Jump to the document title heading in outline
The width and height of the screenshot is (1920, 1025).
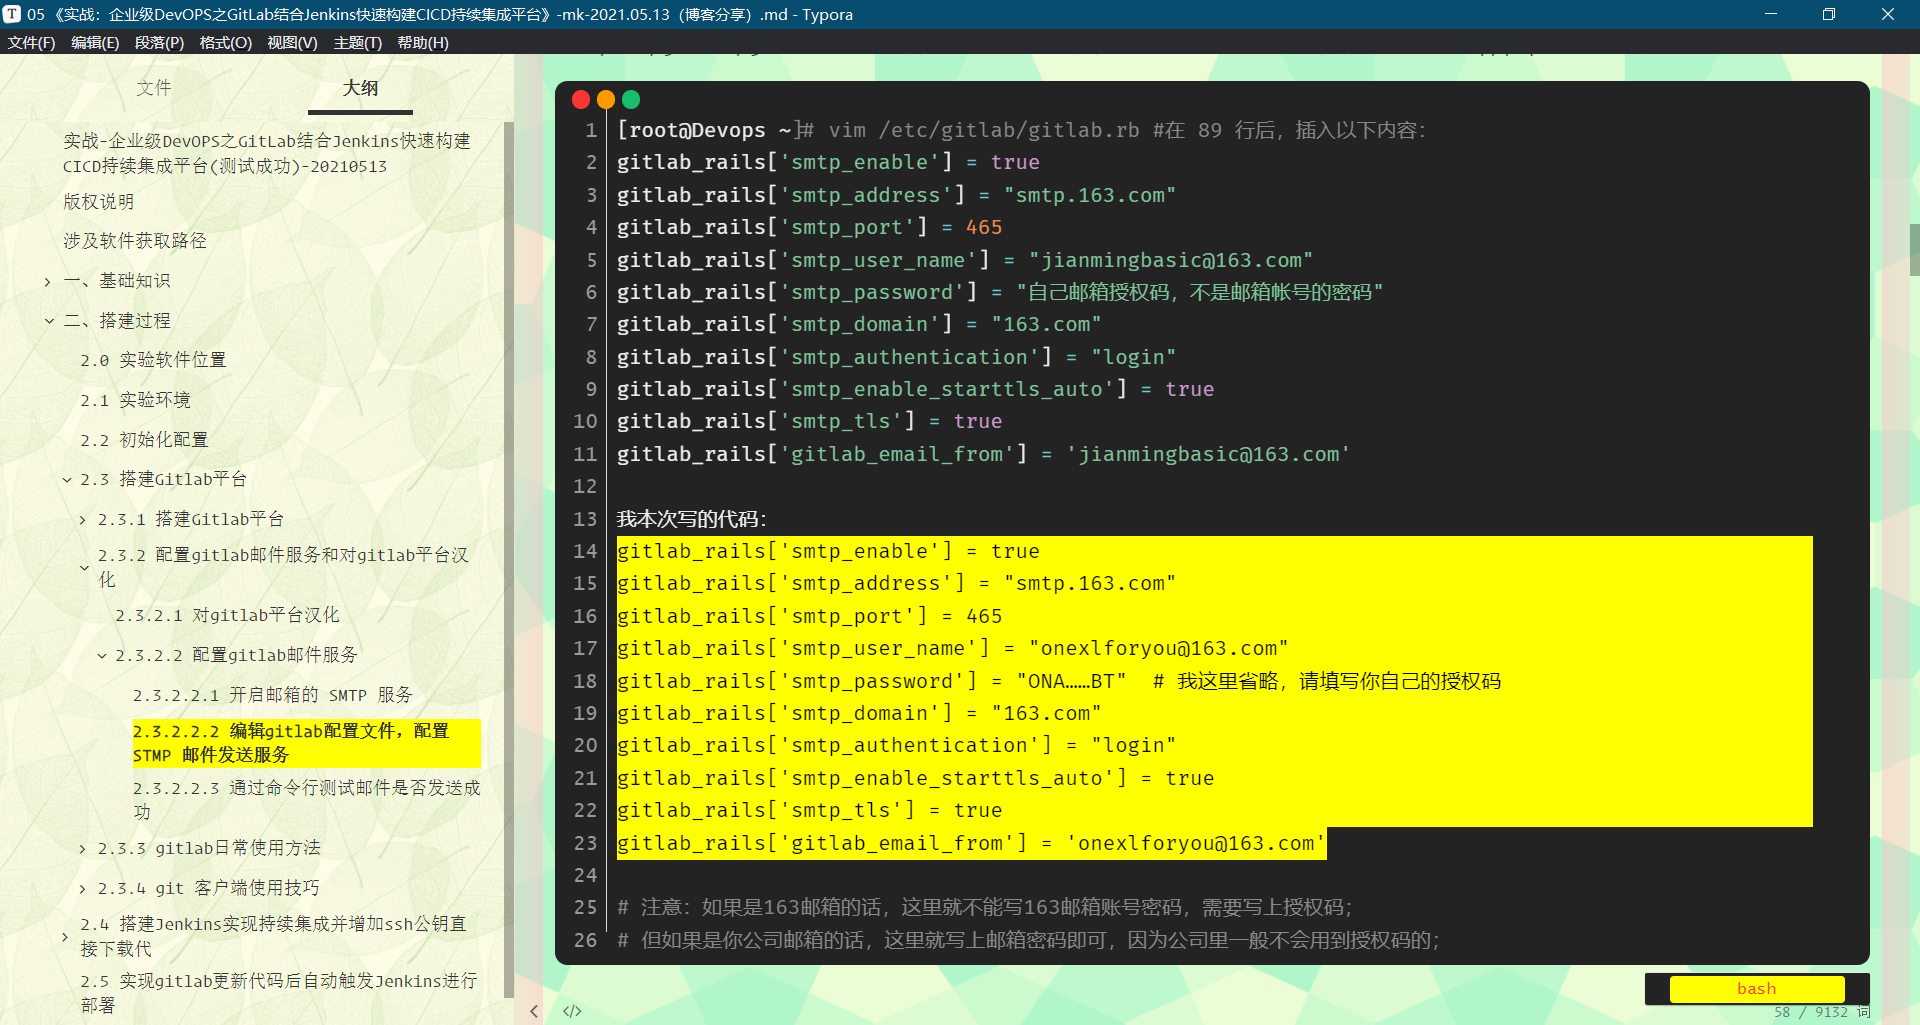(266, 153)
